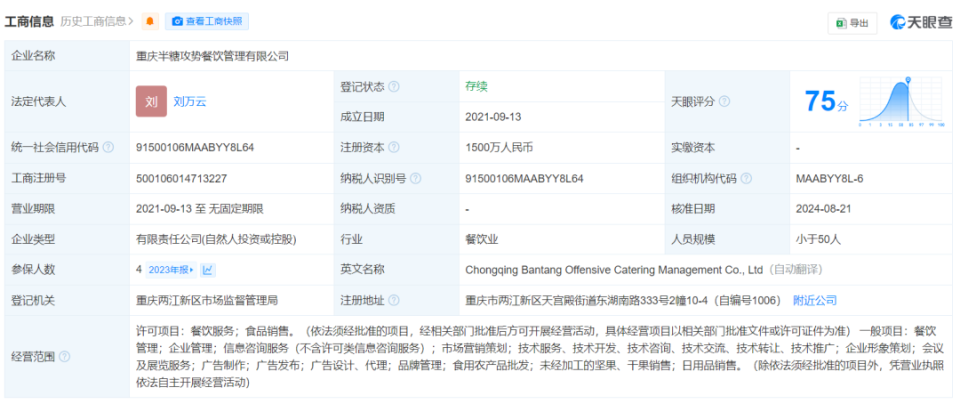Click the orange notification bell icon
The width and height of the screenshot is (960, 412).
tap(150, 21)
